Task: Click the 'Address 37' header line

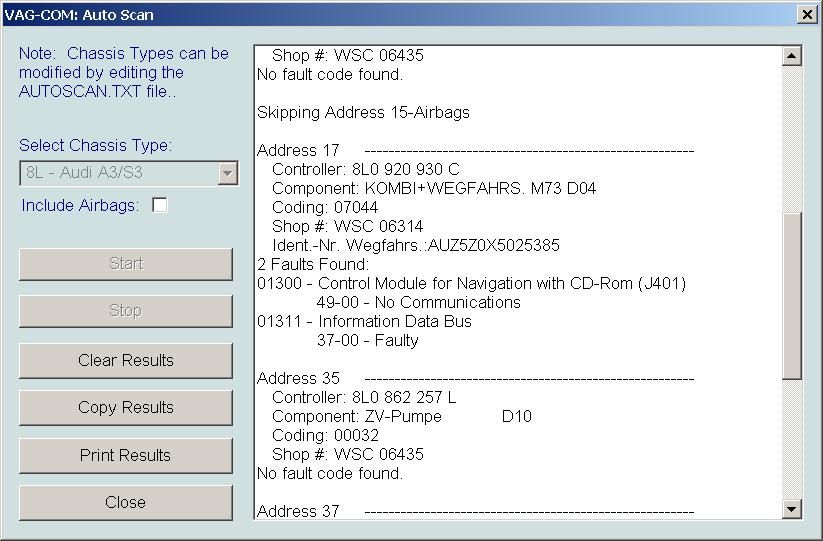Action: tap(476, 511)
